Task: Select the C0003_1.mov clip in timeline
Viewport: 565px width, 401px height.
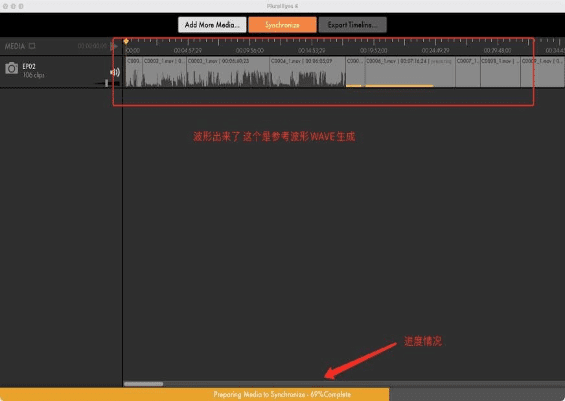Action: [x=228, y=72]
